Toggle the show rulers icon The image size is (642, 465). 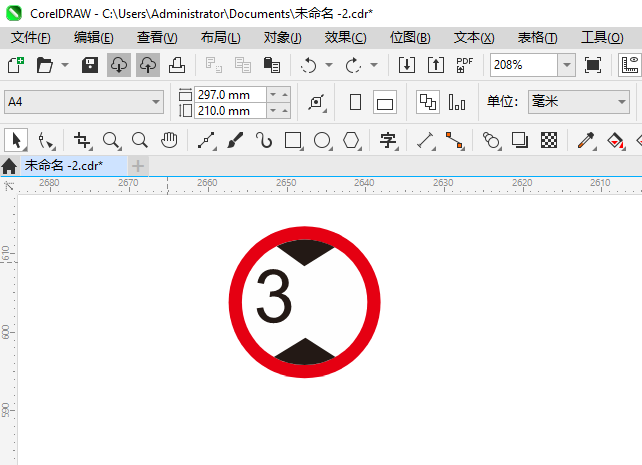[630, 65]
